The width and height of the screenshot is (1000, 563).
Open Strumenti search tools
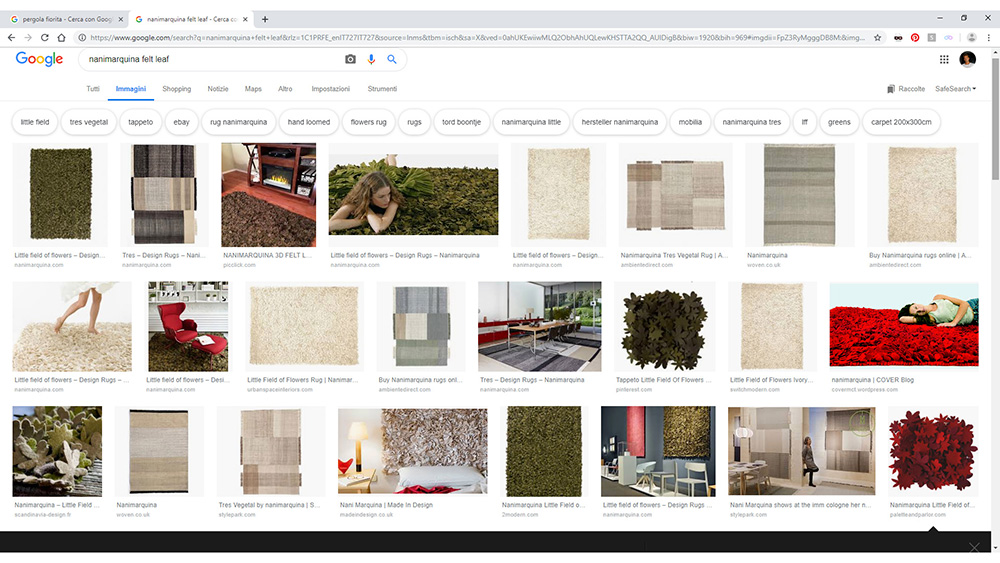pos(382,89)
